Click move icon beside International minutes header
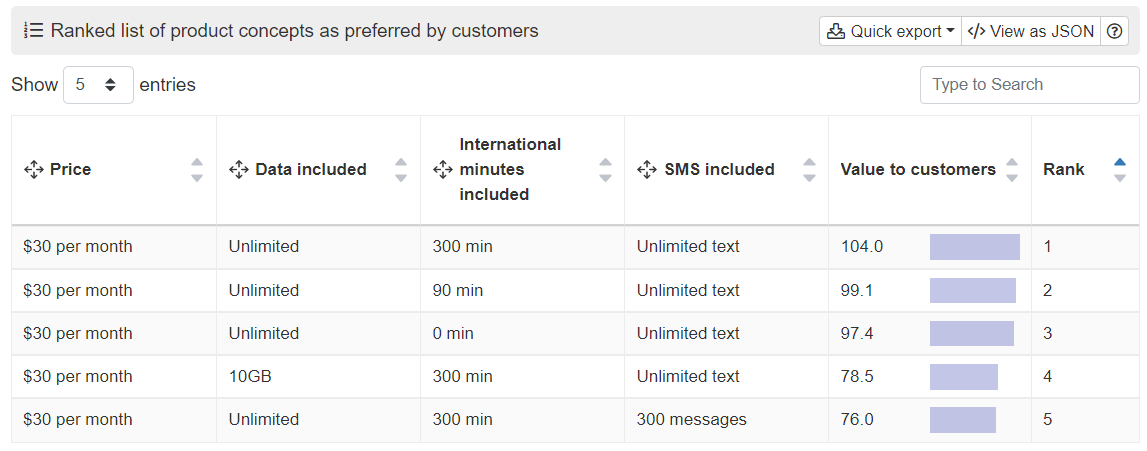The width and height of the screenshot is (1147, 451). click(443, 170)
